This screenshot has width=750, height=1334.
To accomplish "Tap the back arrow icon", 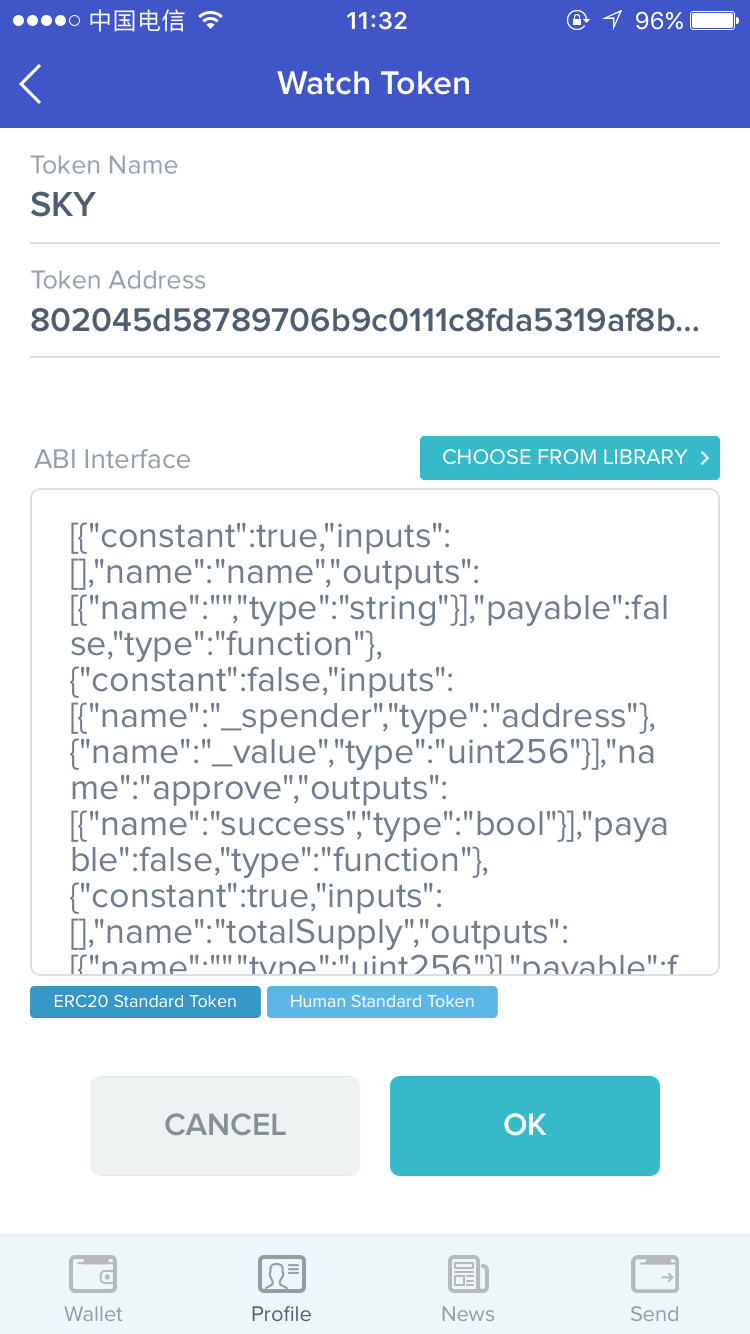I will click(31, 84).
